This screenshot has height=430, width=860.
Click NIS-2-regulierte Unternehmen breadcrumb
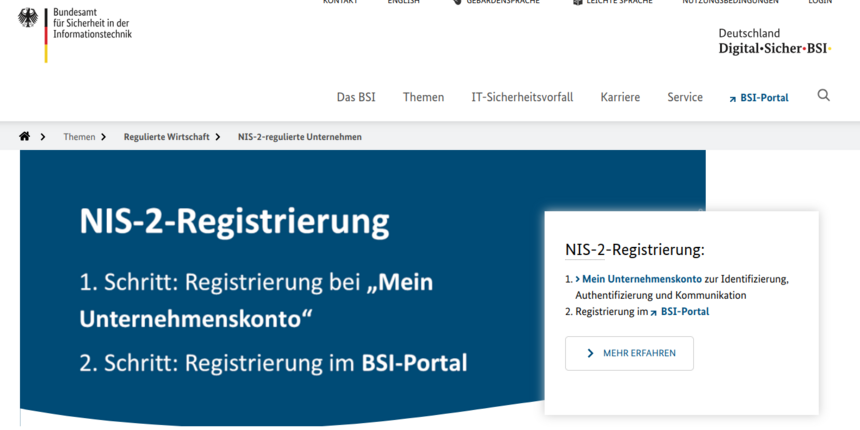(x=299, y=136)
